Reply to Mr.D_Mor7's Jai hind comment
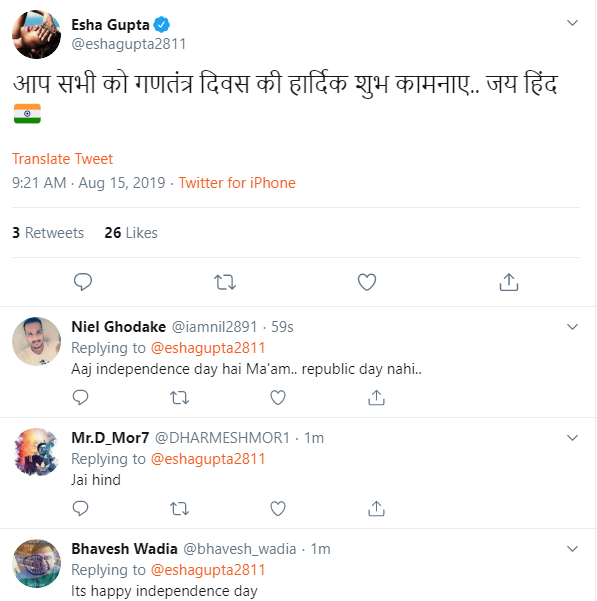This screenshot has width=597, height=601. click(x=80, y=509)
